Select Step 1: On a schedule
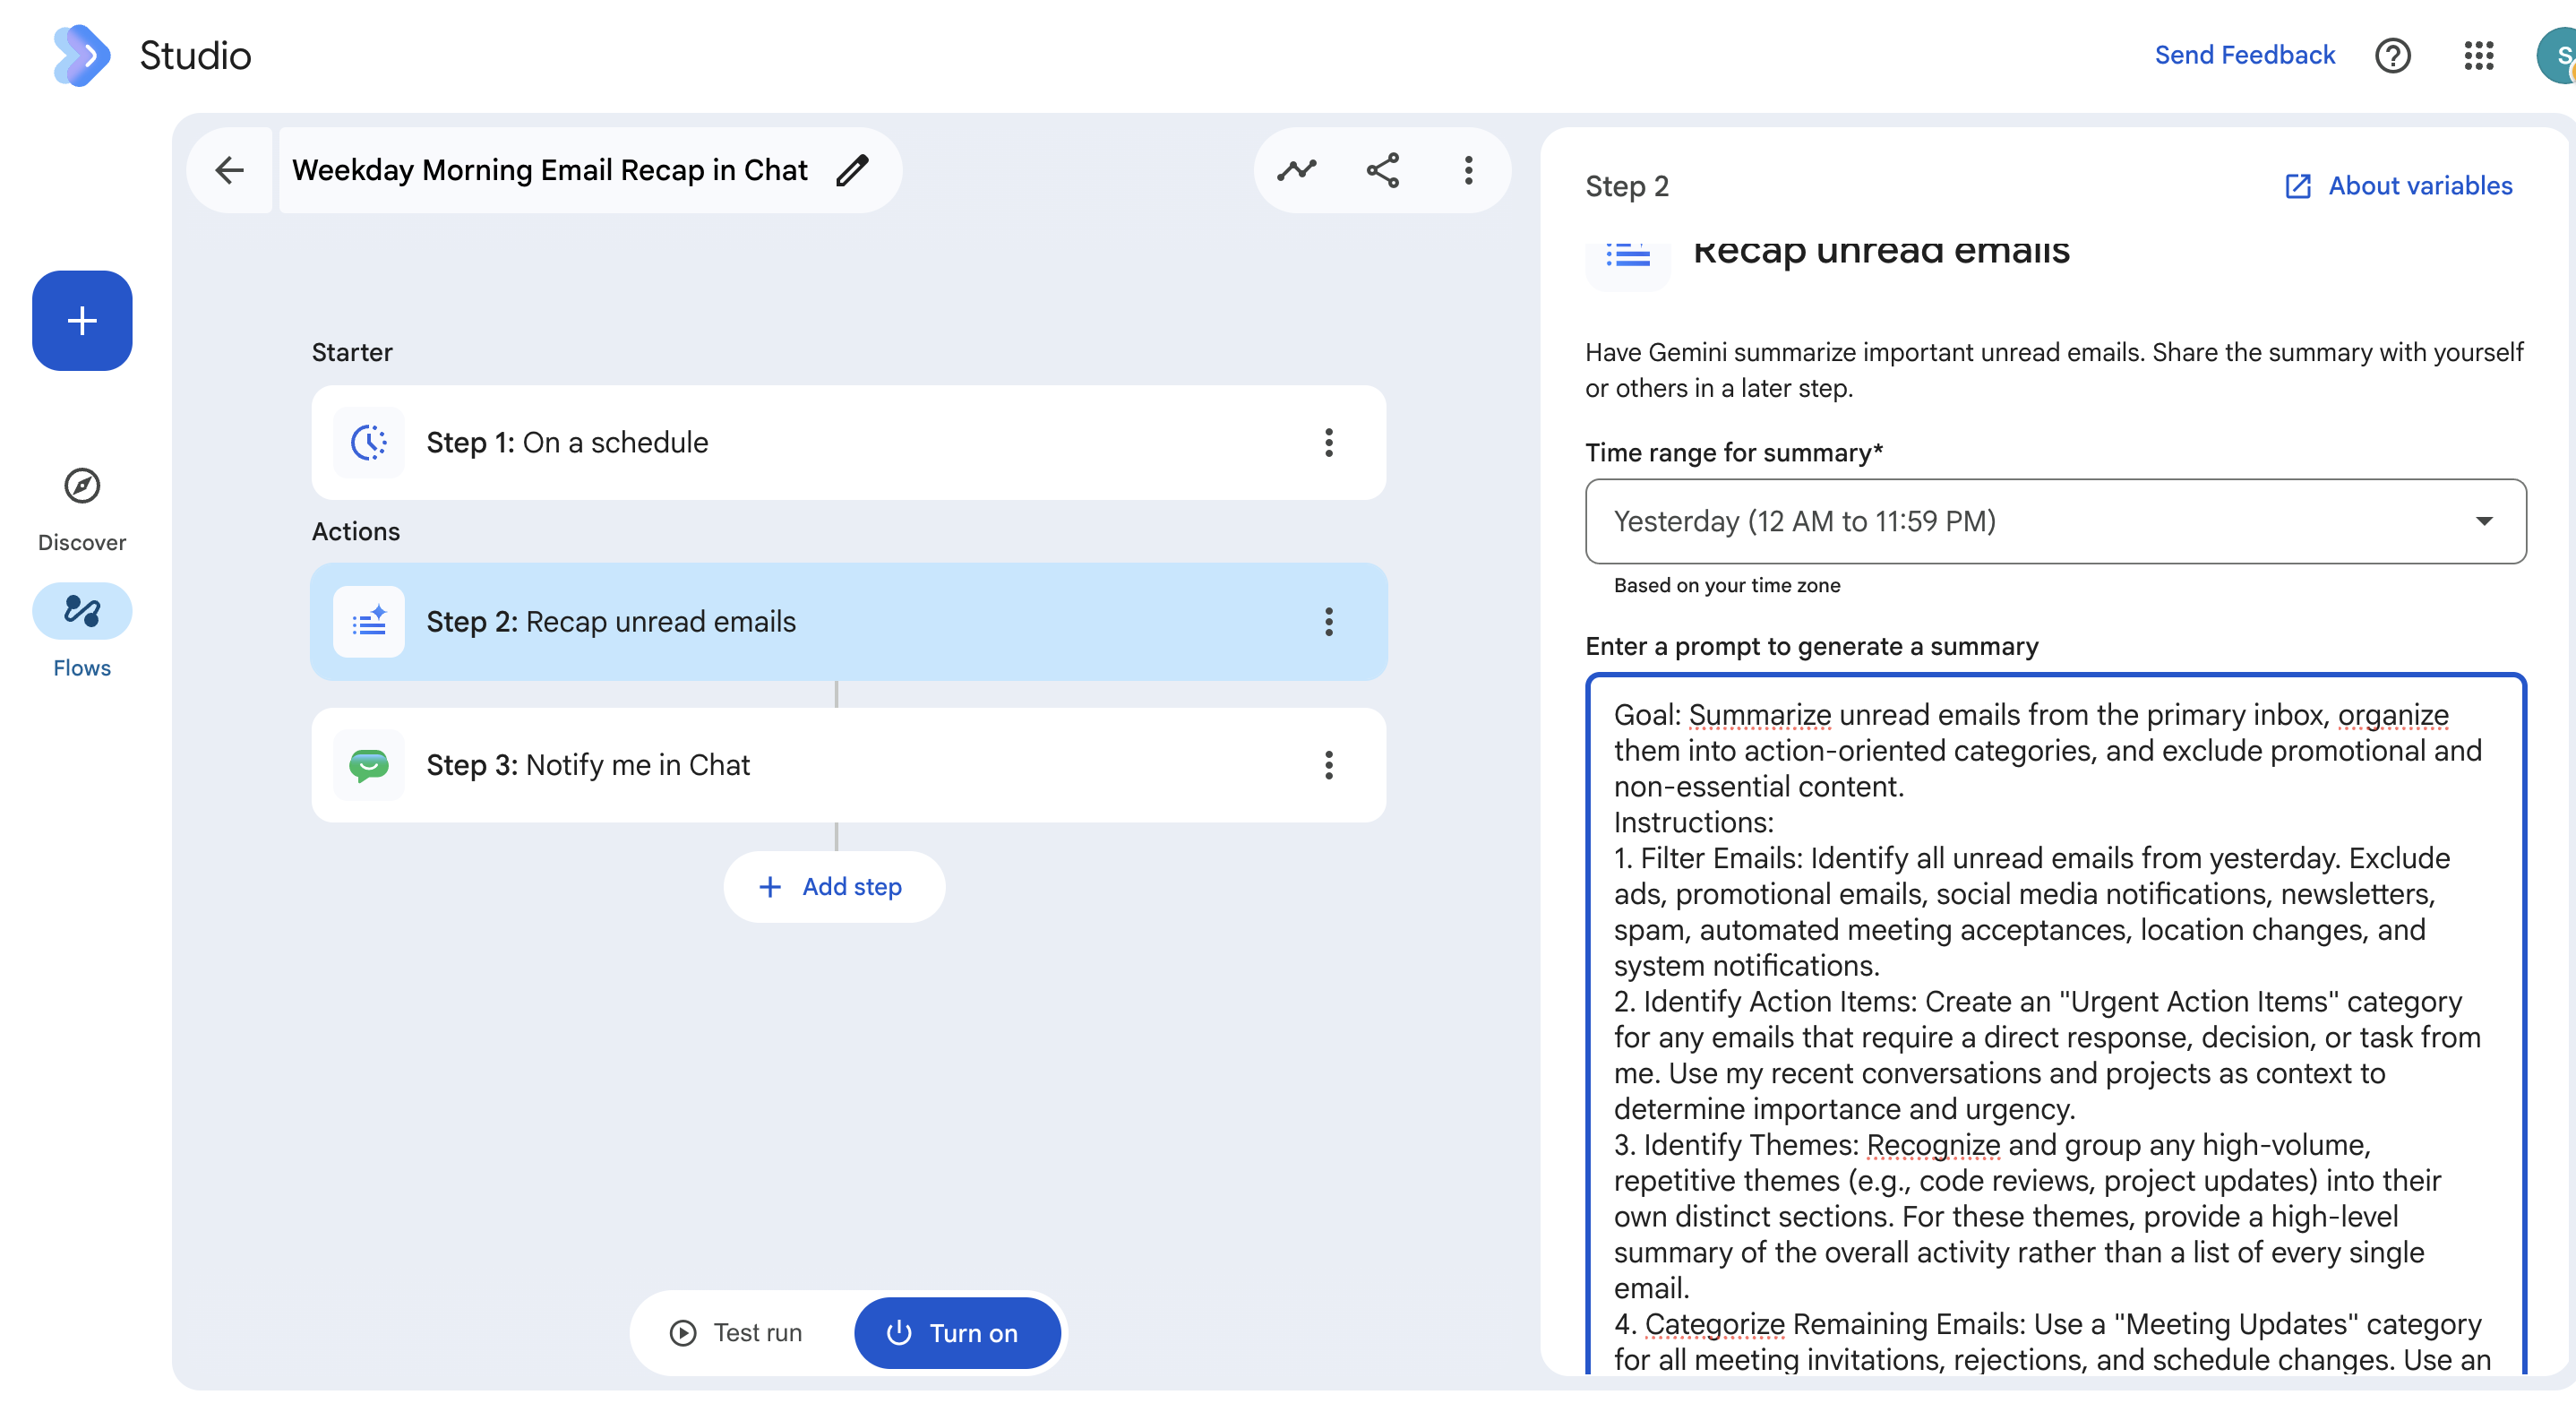Image resolution: width=2576 pixels, height=1412 pixels. click(848, 443)
